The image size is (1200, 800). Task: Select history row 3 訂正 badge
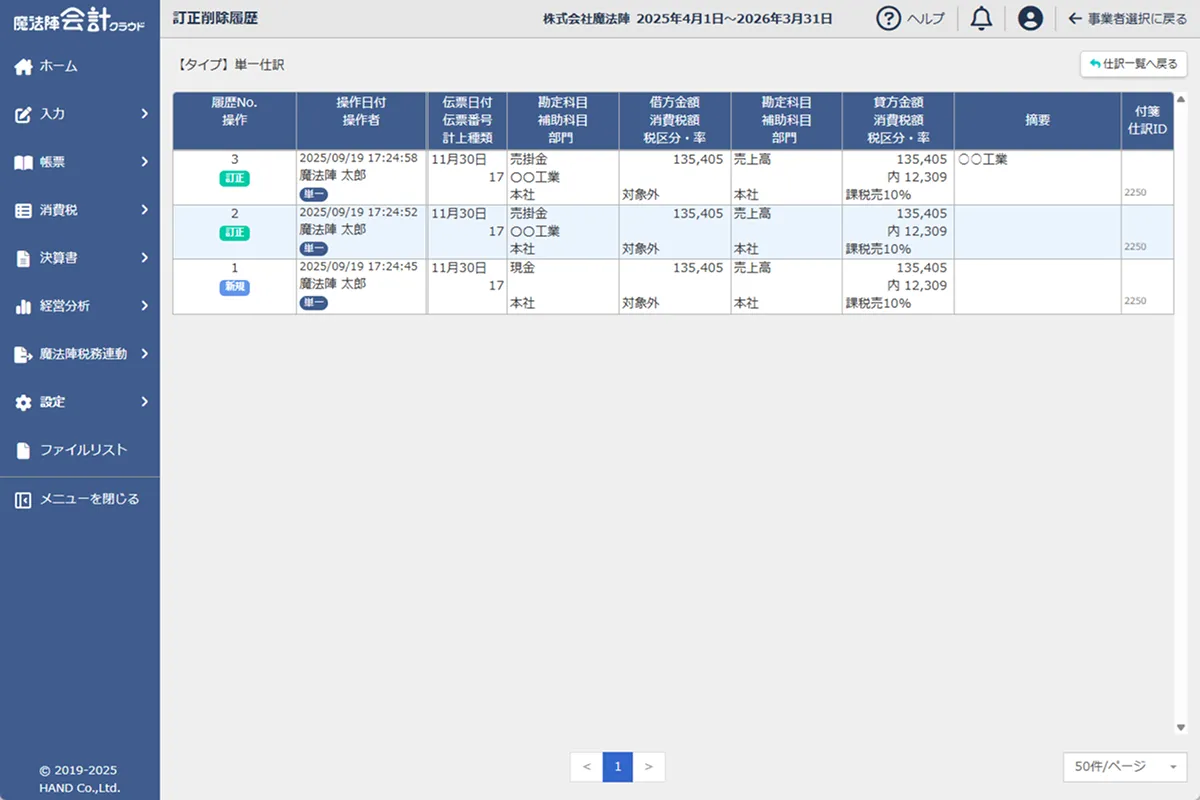(x=234, y=178)
